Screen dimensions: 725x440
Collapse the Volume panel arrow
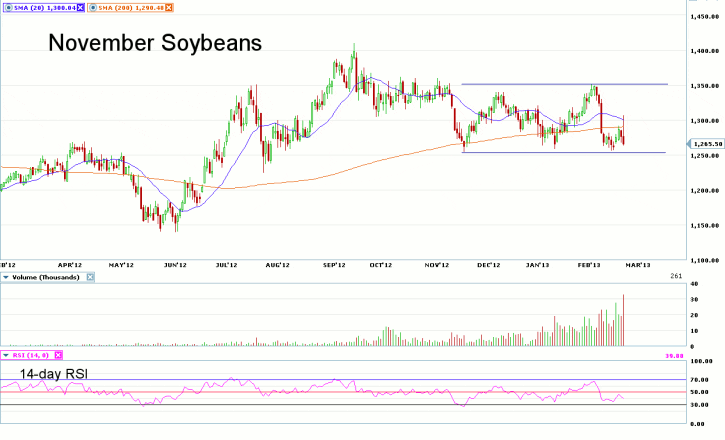(7, 276)
